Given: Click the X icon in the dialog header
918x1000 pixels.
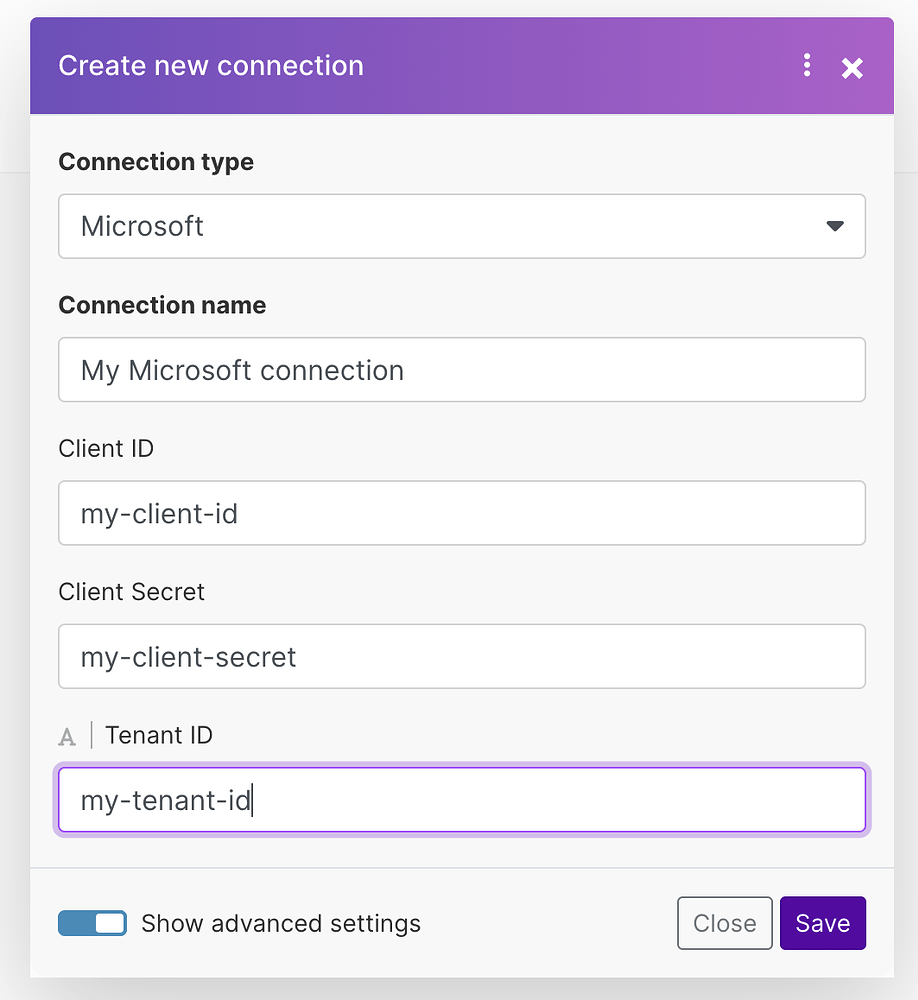Looking at the screenshot, I should (851, 68).
